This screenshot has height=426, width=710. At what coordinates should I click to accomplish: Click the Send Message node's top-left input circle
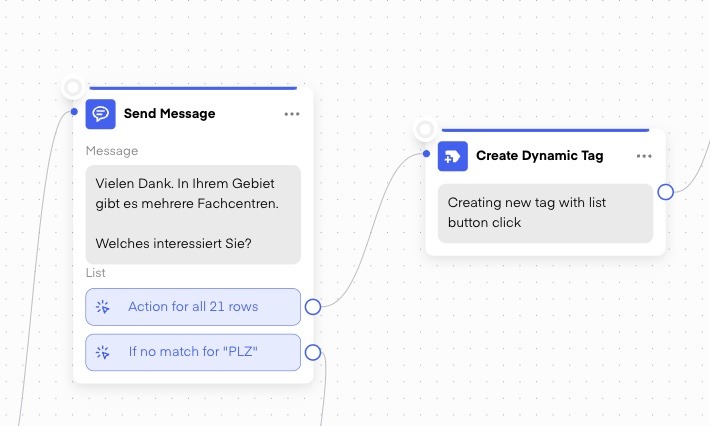(72, 88)
